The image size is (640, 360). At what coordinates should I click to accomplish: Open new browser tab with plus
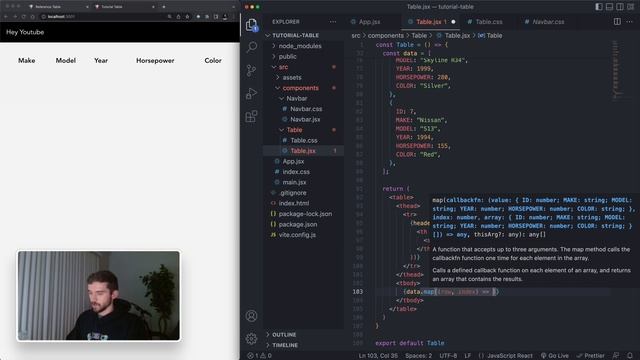point(164,7)
